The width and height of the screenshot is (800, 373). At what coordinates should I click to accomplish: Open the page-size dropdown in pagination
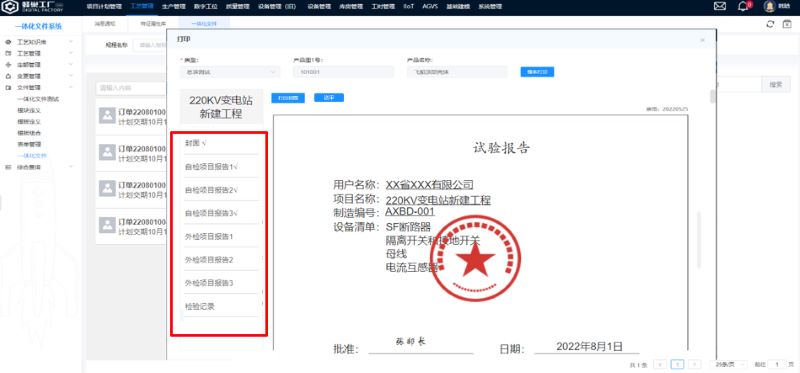point(729,364)
